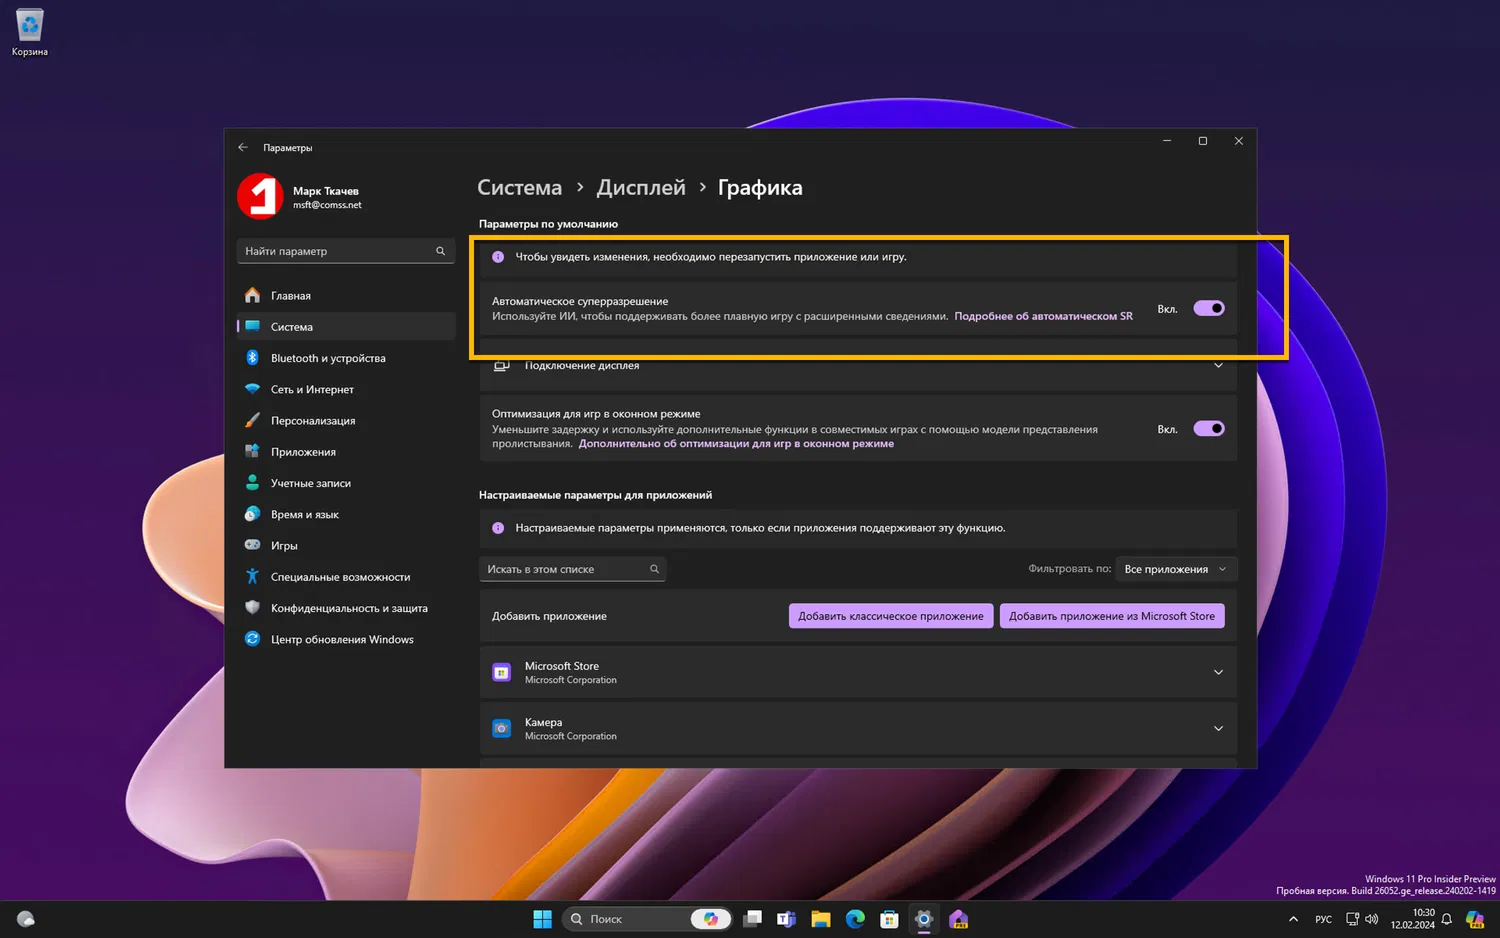The height and width of the screenshot is (938, 1500).
Task: Open Task View on the taskbar
Action: click(753, 919)
